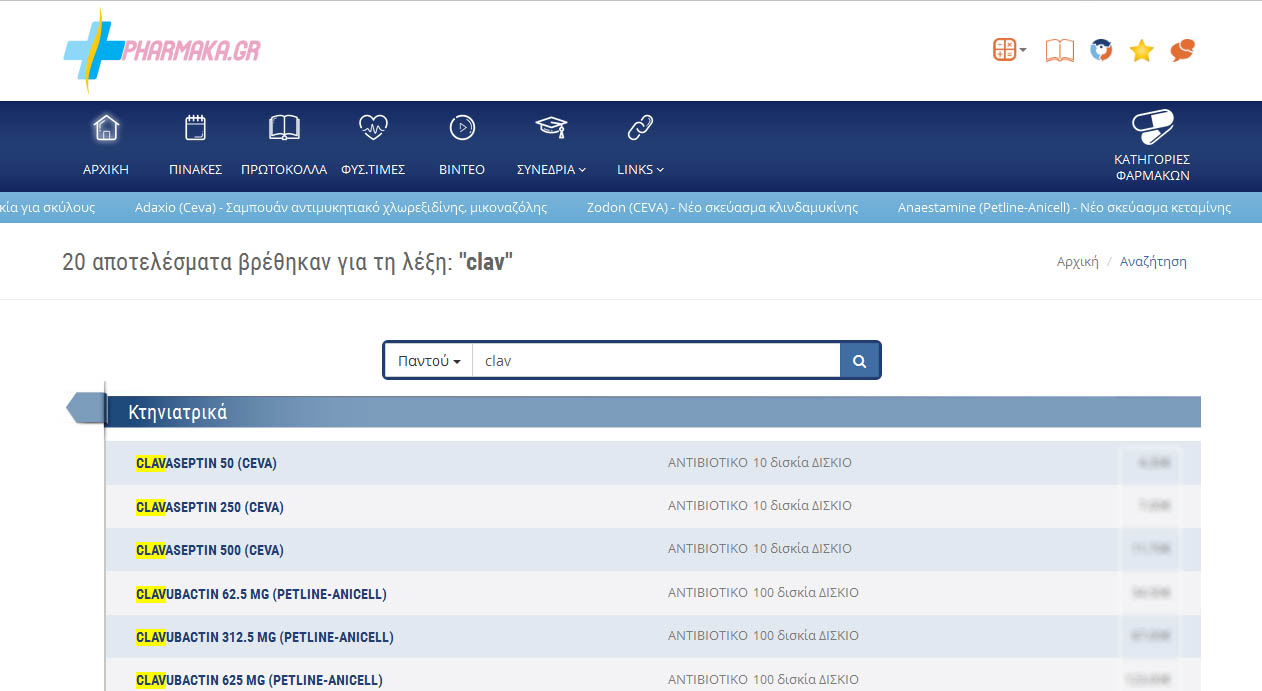
Task: Open the Παντού search scope dropdown
Action: coord(429,361)
